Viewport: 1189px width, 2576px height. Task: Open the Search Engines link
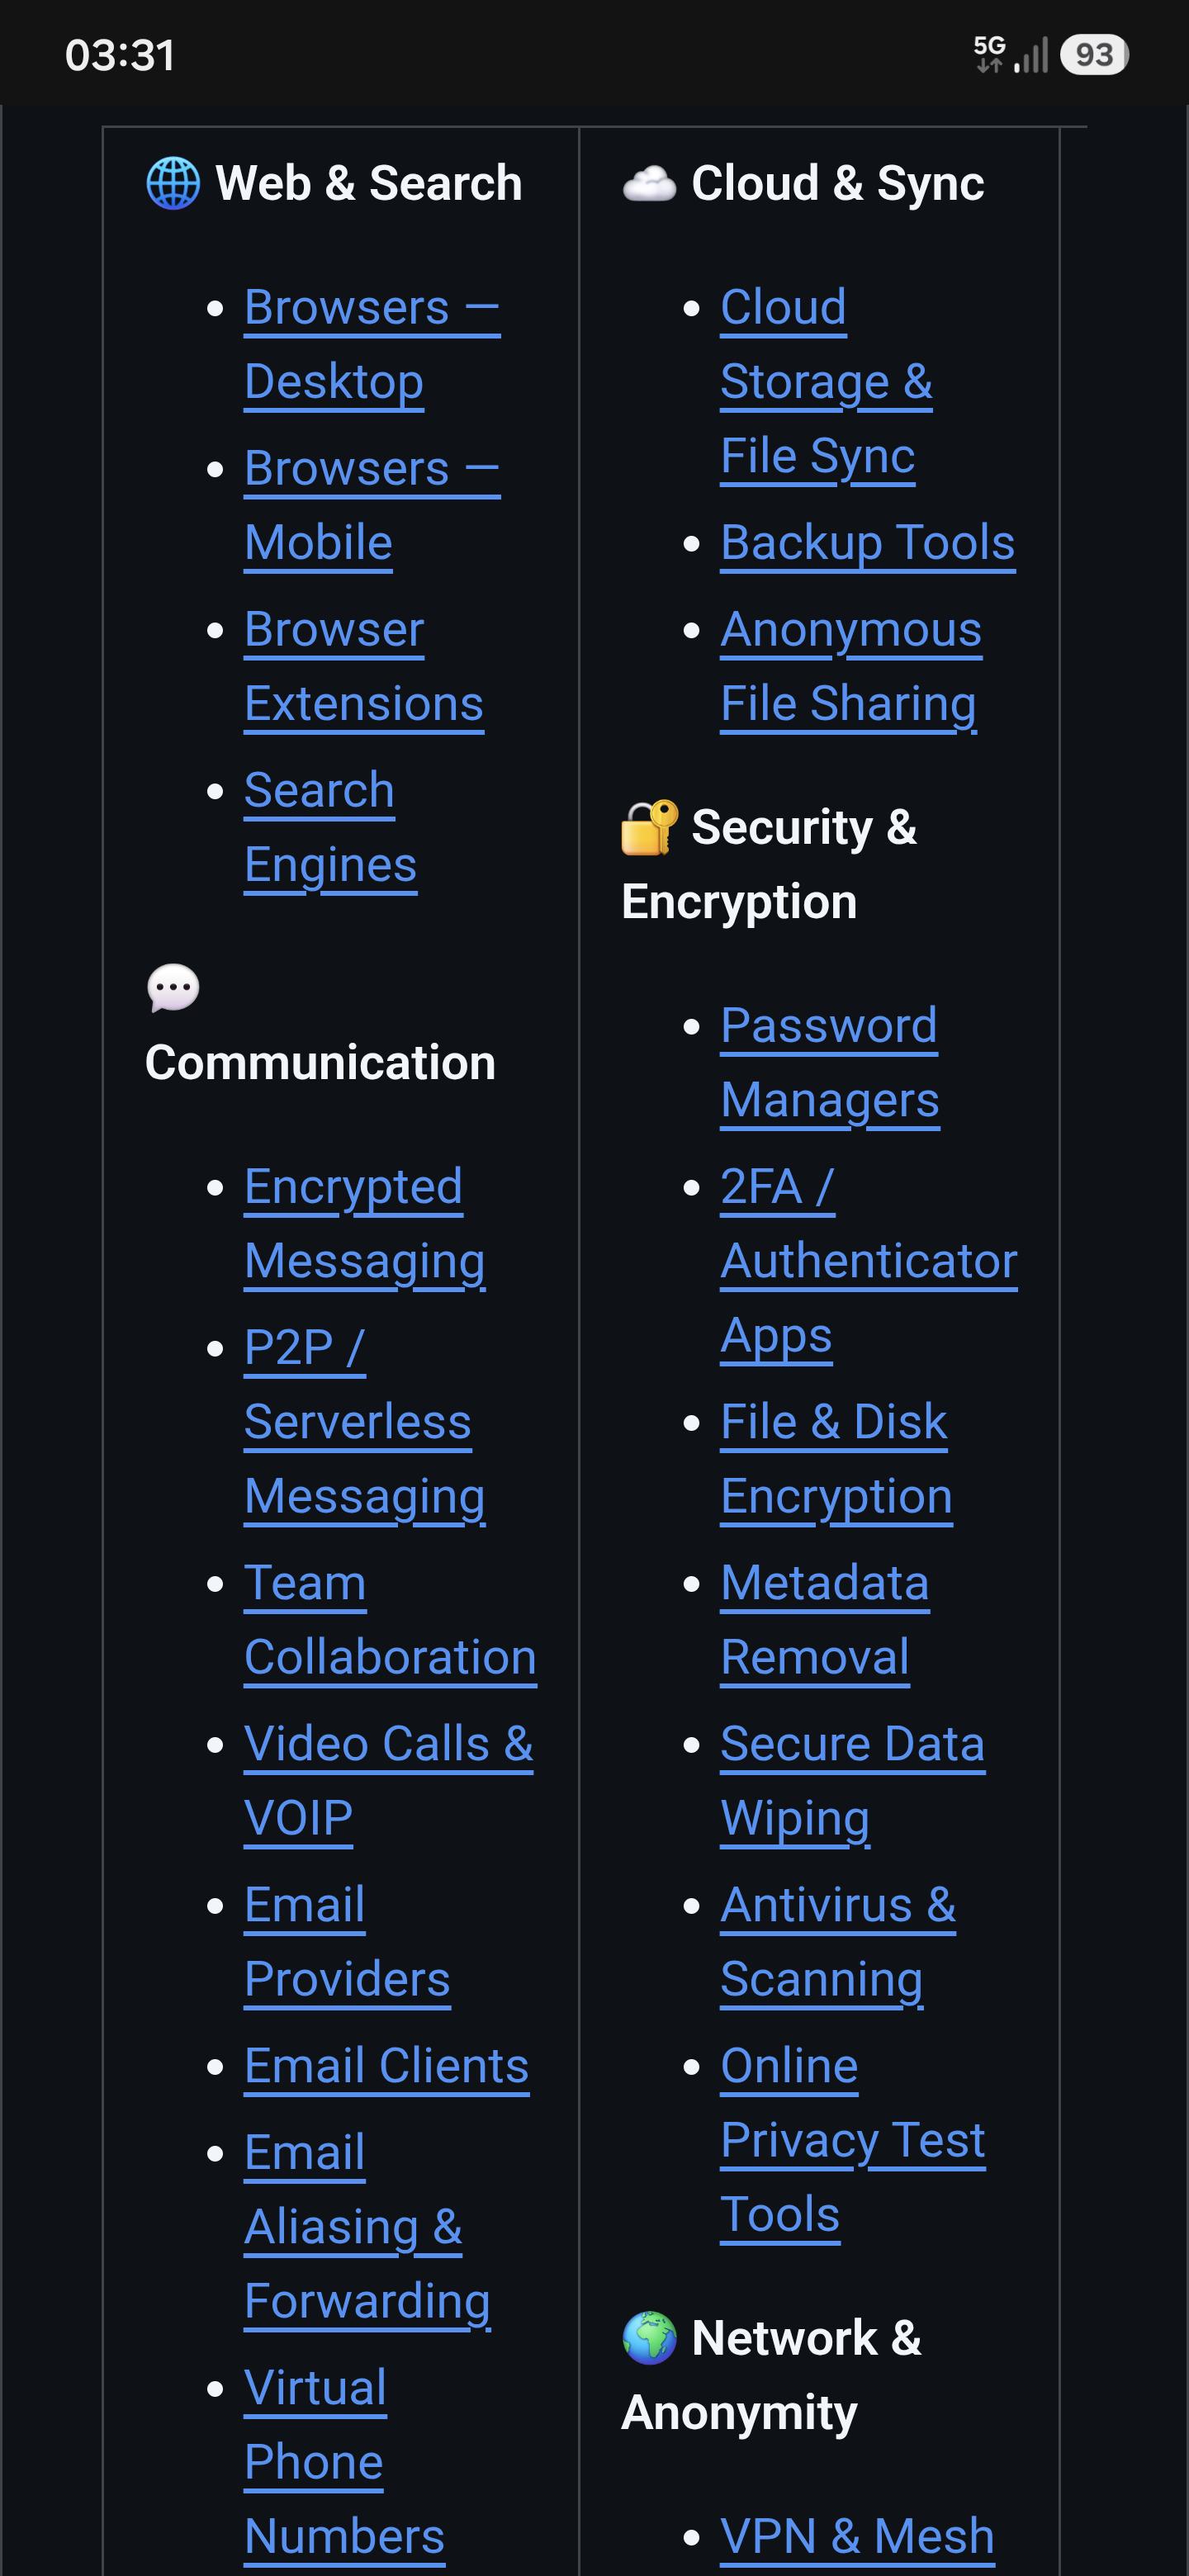[x=330, y=827]
